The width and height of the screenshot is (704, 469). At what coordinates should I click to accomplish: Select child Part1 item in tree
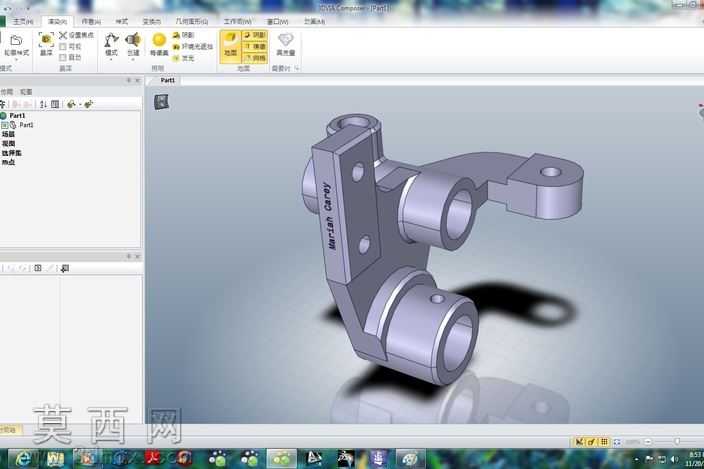26,125
